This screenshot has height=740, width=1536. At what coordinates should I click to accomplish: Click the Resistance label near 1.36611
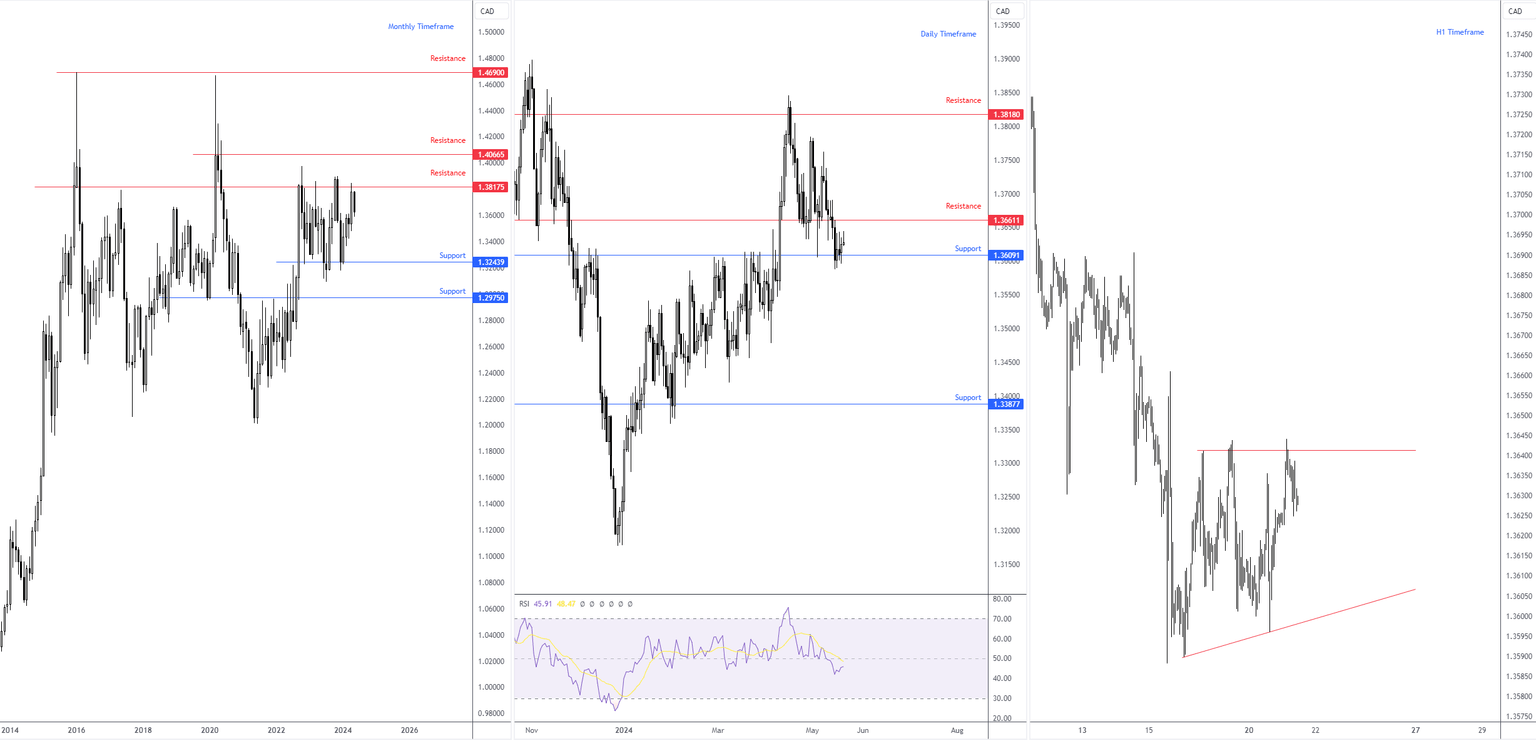point(962,206)
